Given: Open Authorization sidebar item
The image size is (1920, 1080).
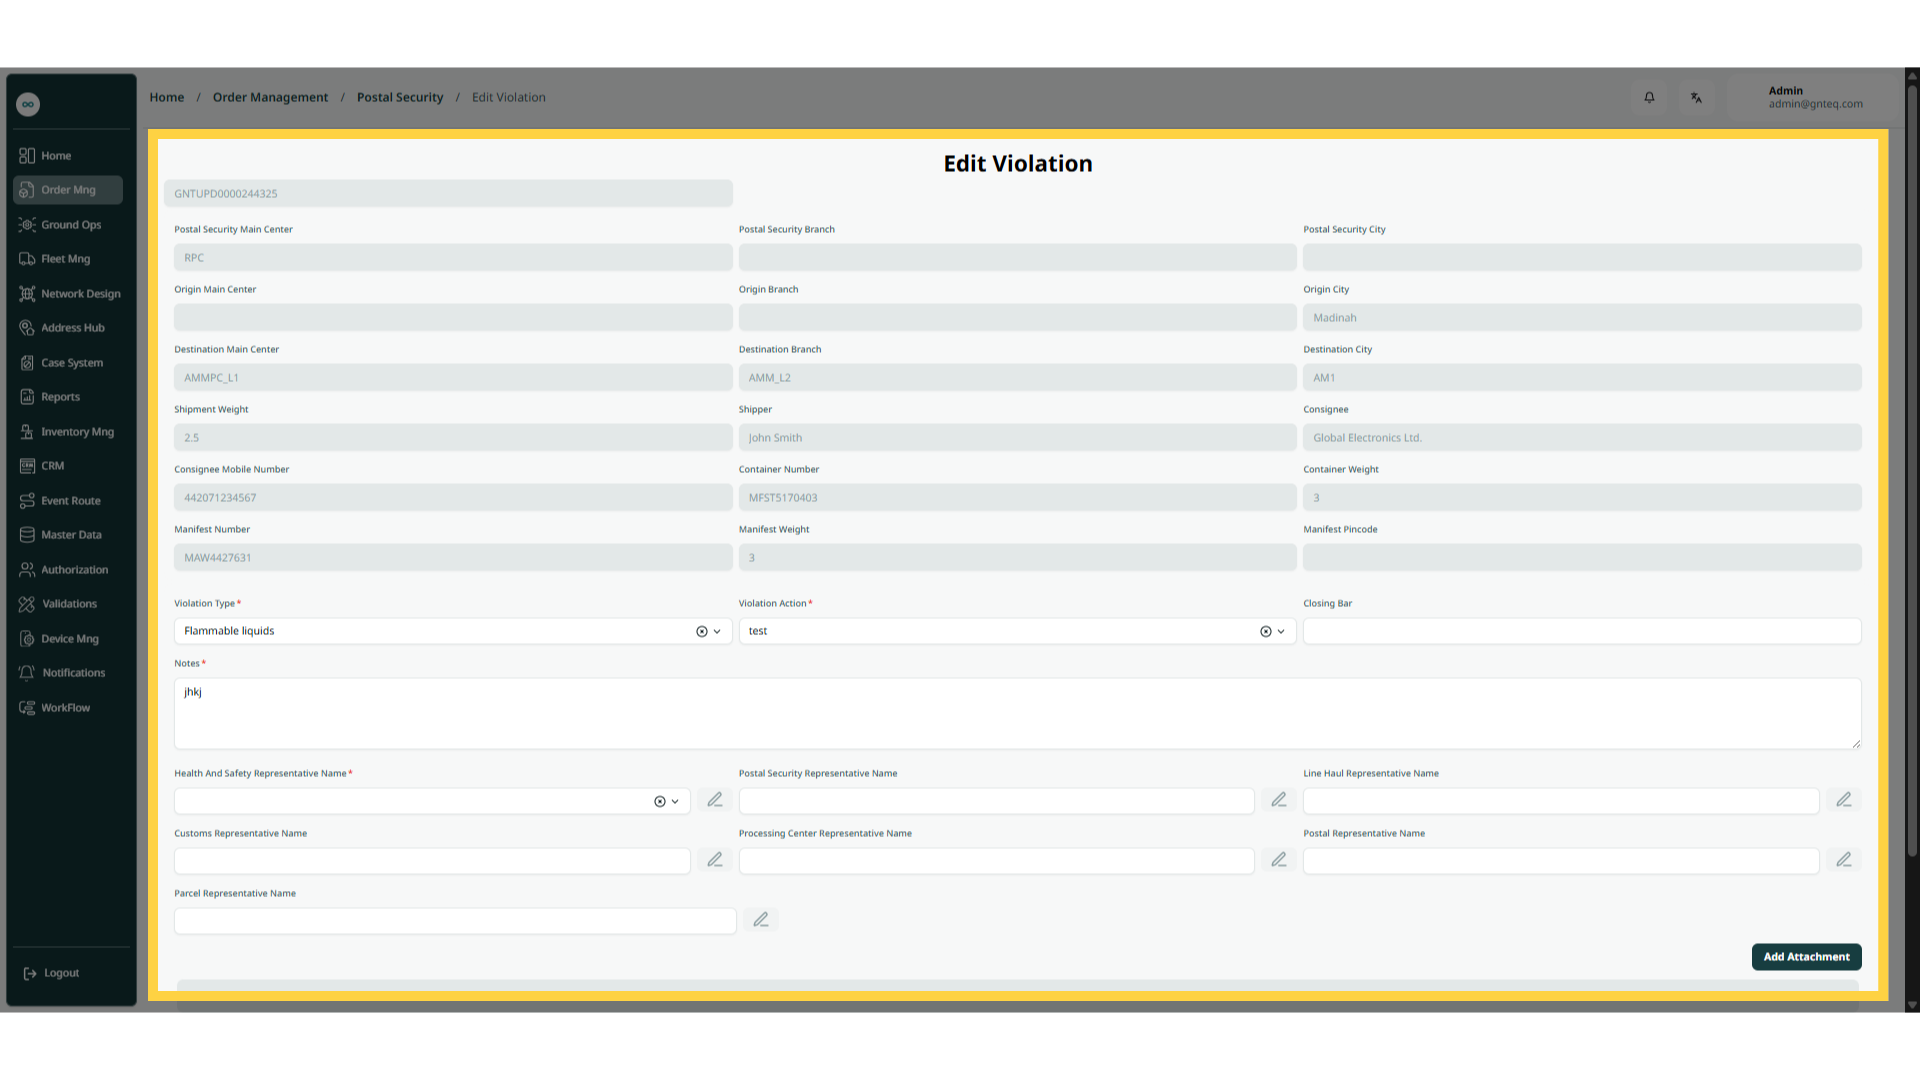Looking at the screenshot, I should 70,570.
